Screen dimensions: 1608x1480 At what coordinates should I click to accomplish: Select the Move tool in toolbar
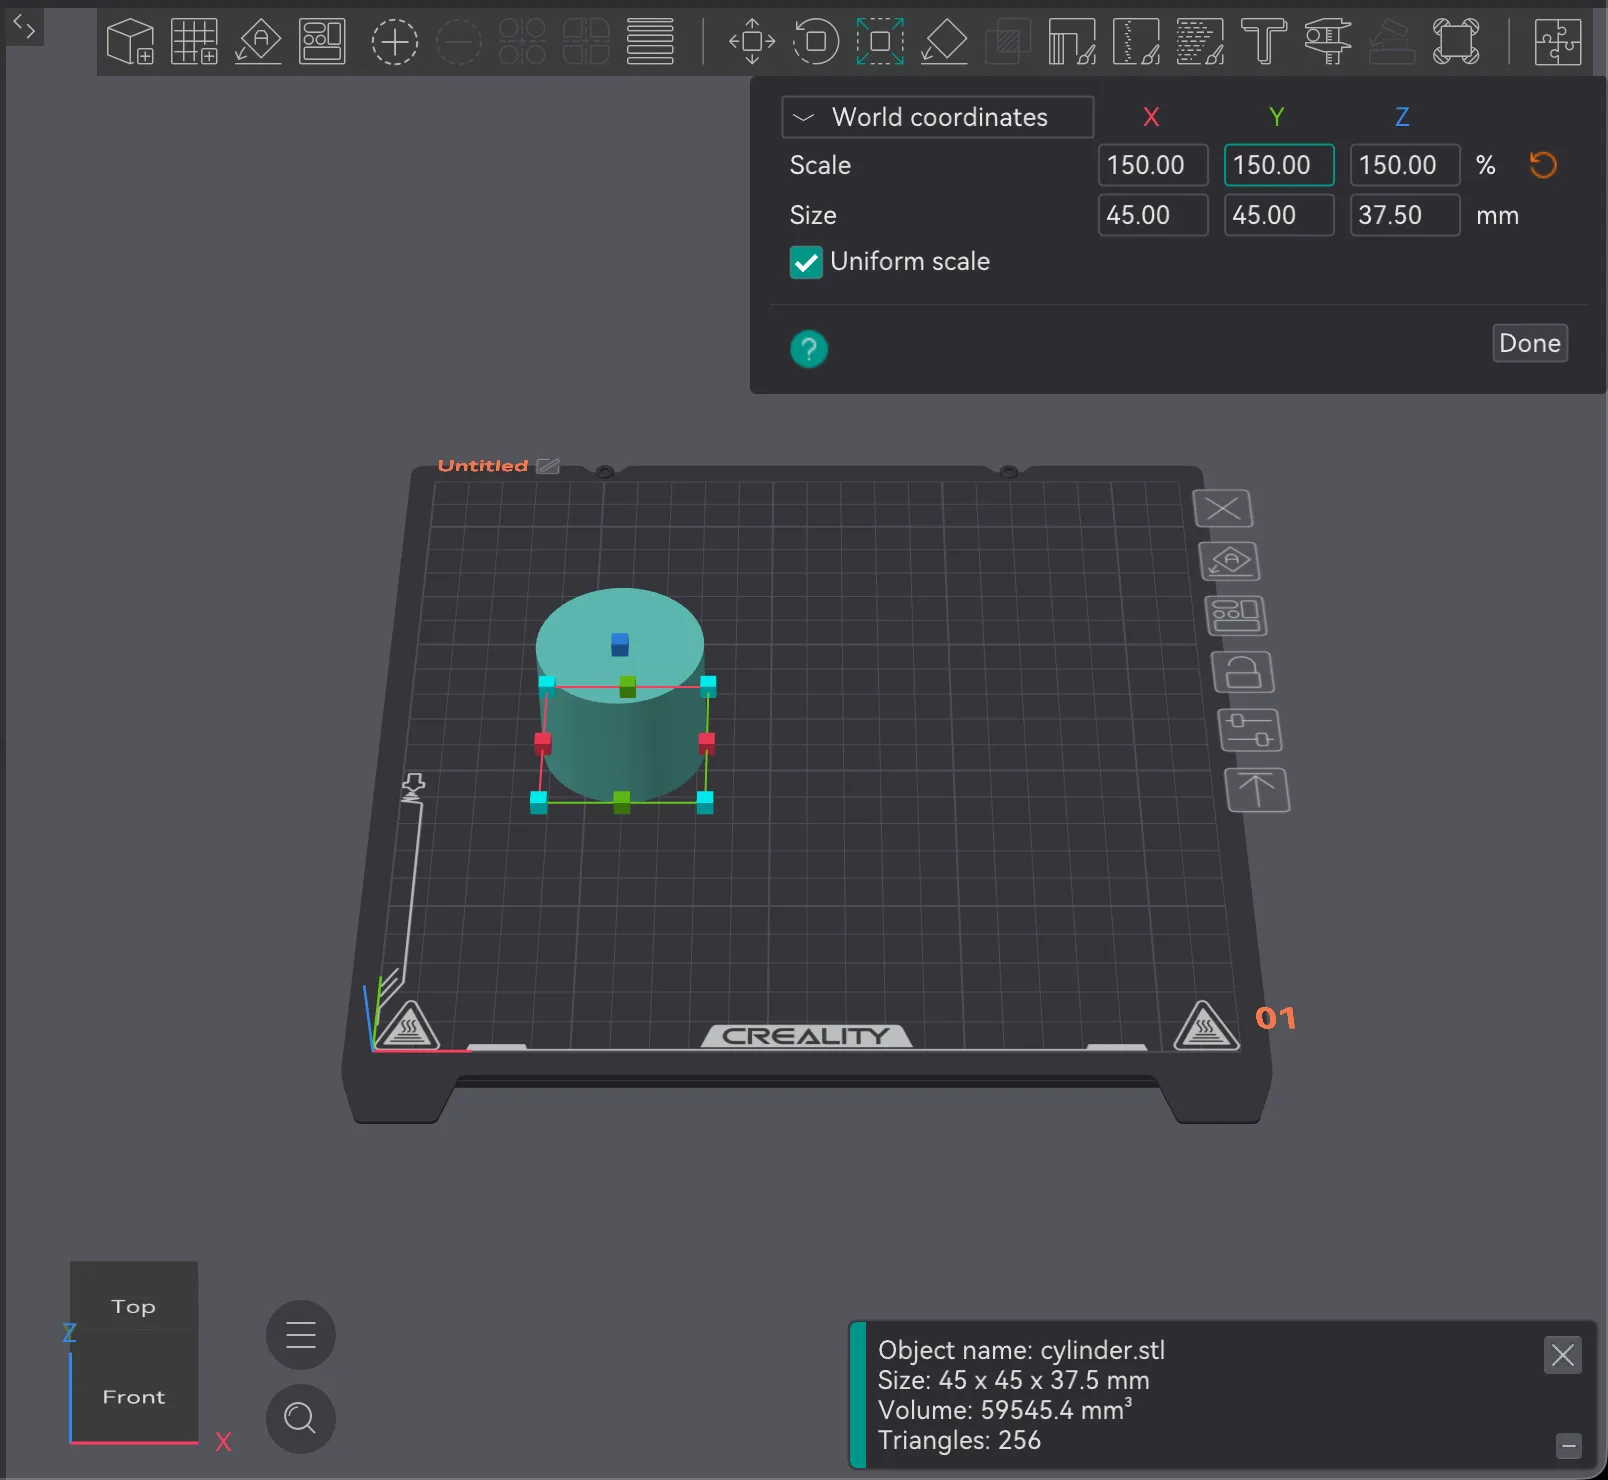752,42
